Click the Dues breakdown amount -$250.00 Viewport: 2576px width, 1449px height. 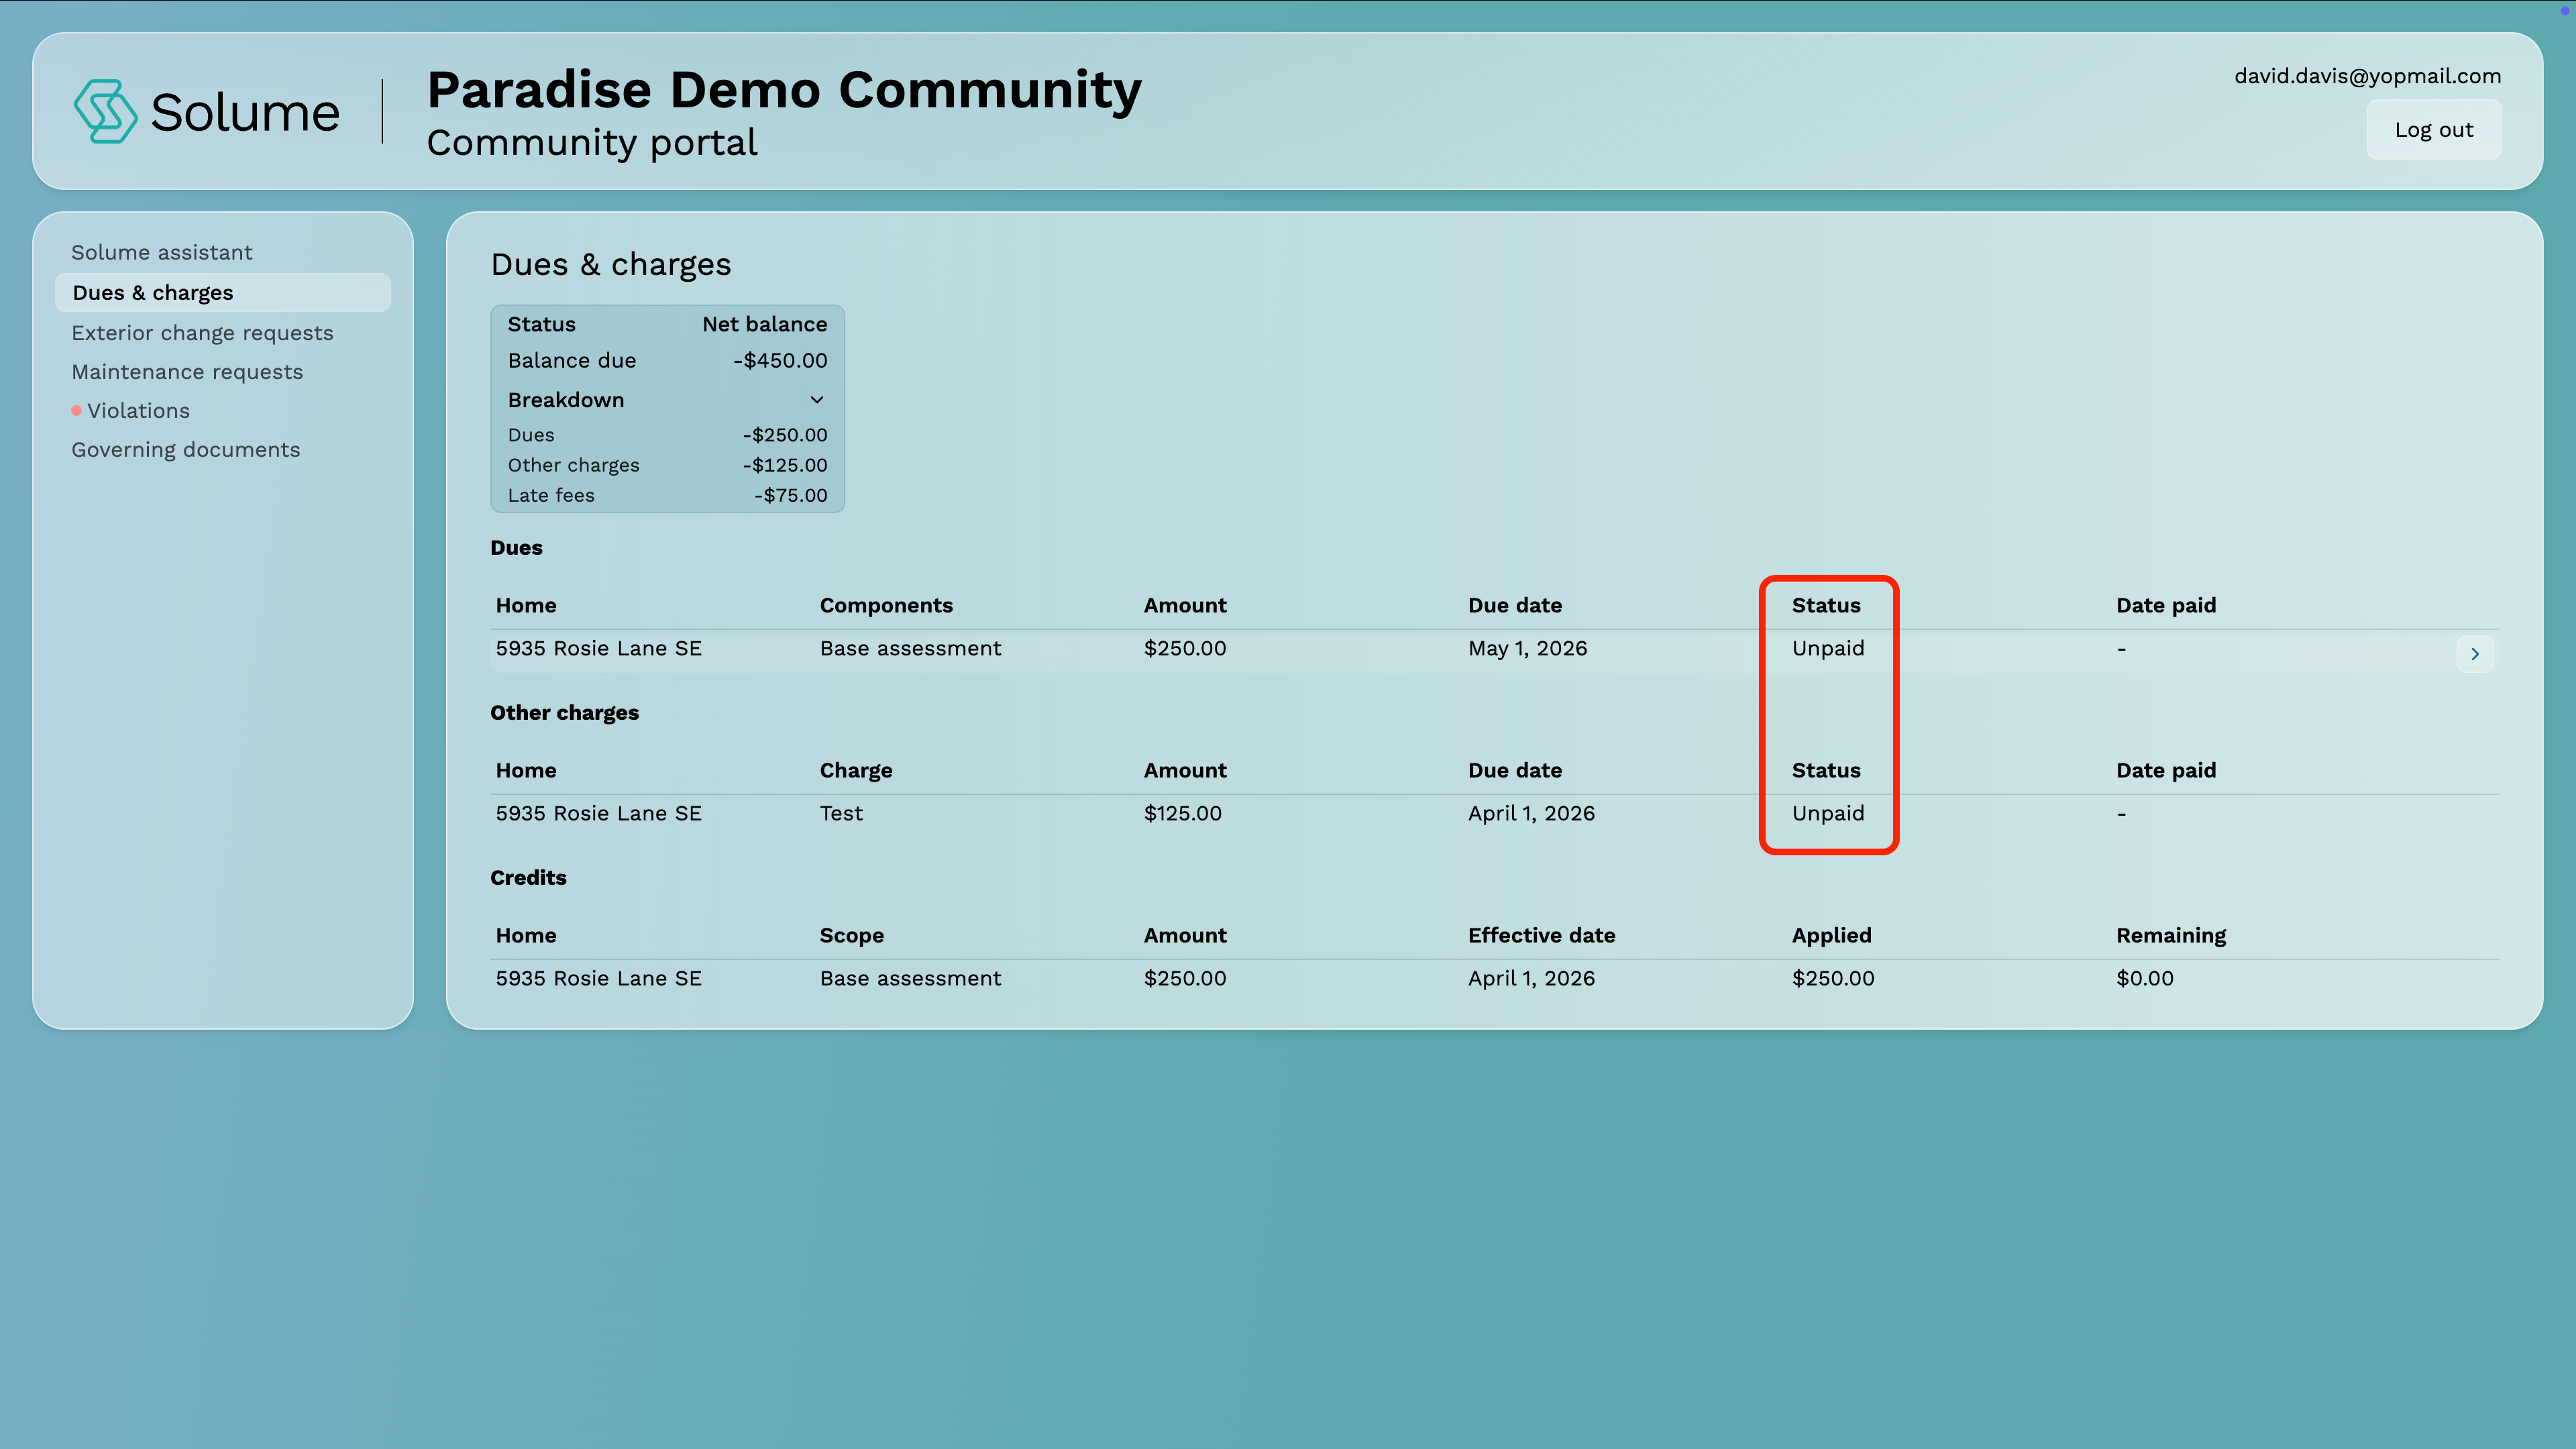pyautogui.click(x=785, y=435)
